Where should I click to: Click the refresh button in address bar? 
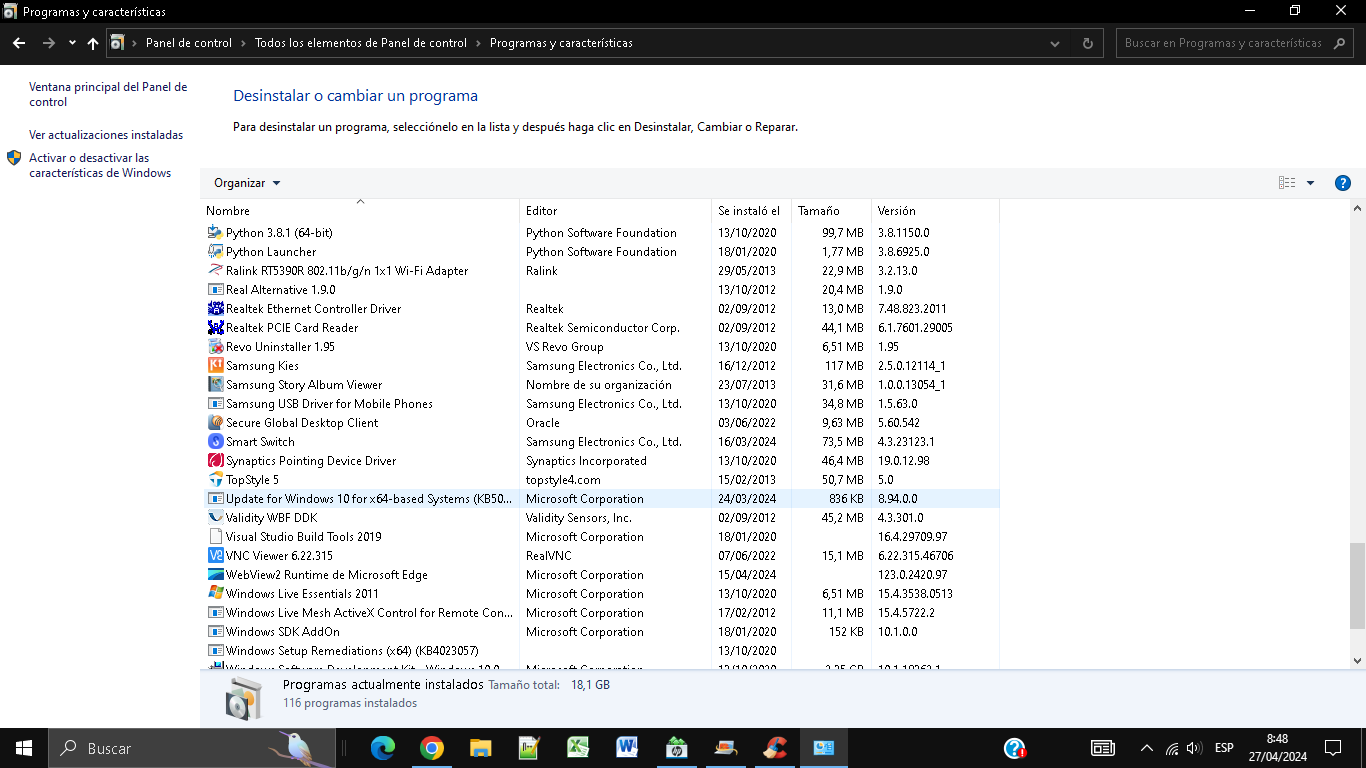(1088, 43)
